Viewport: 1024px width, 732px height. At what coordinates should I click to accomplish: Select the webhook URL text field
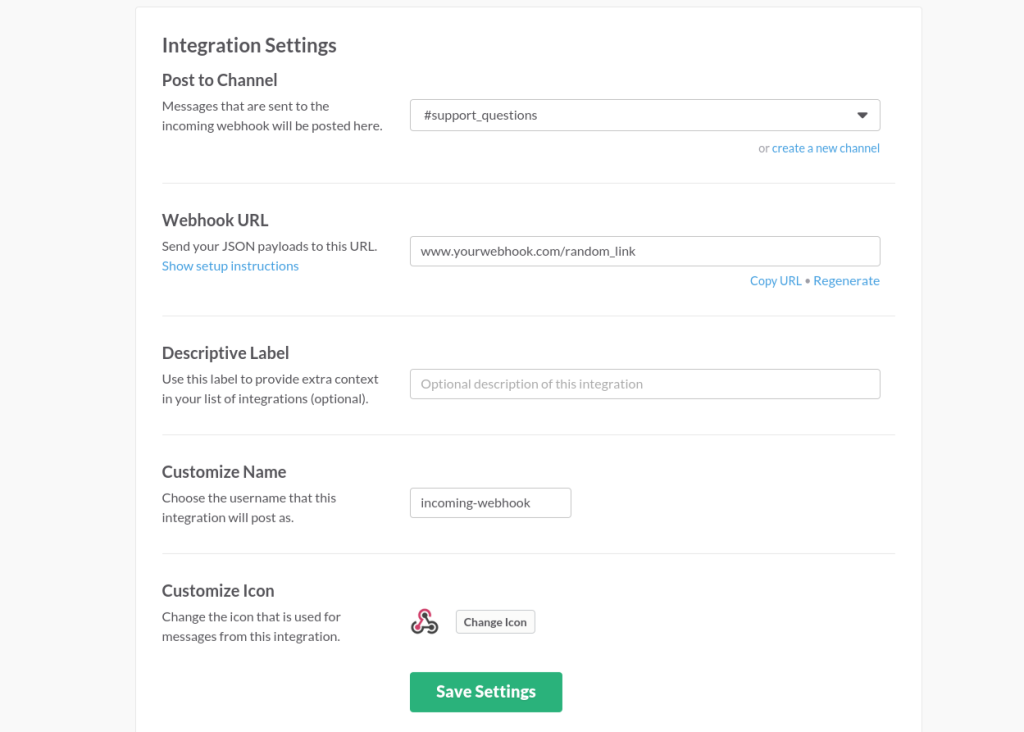point(645,251)
